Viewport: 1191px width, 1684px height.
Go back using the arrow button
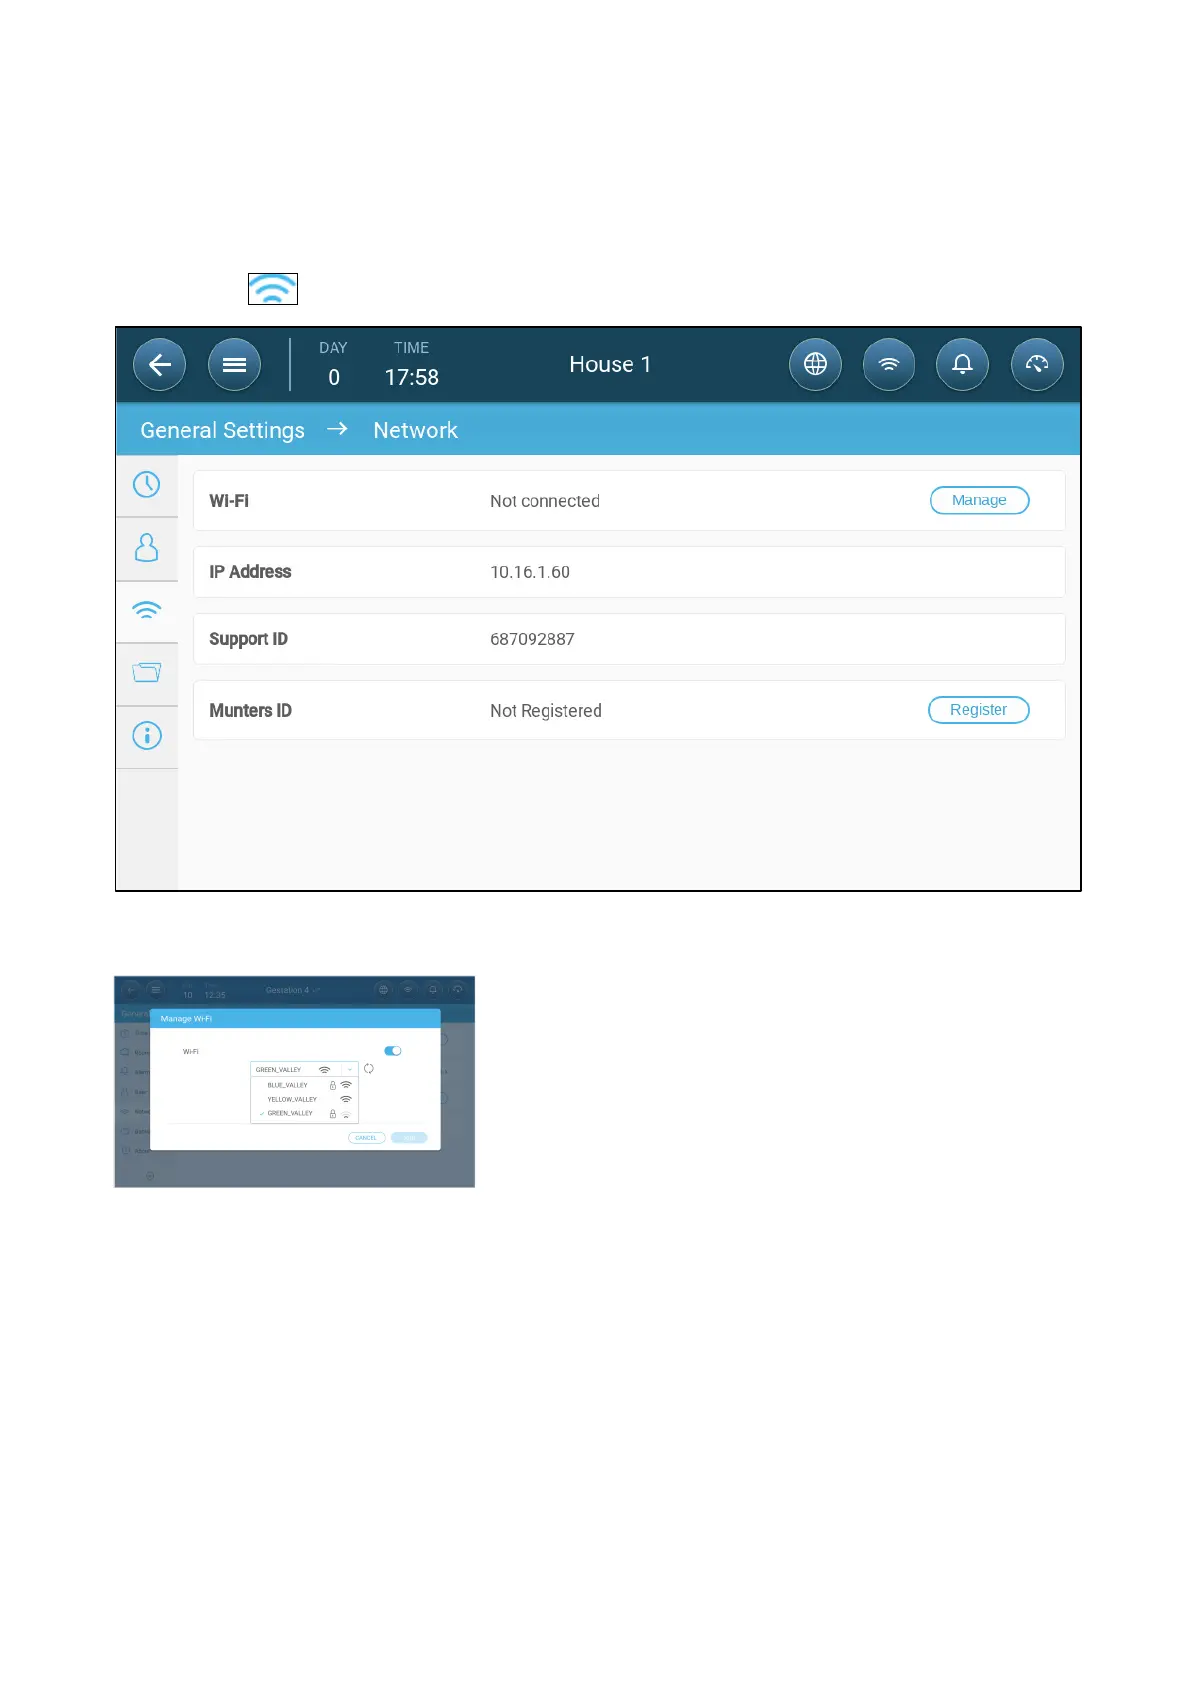point(160,365)
